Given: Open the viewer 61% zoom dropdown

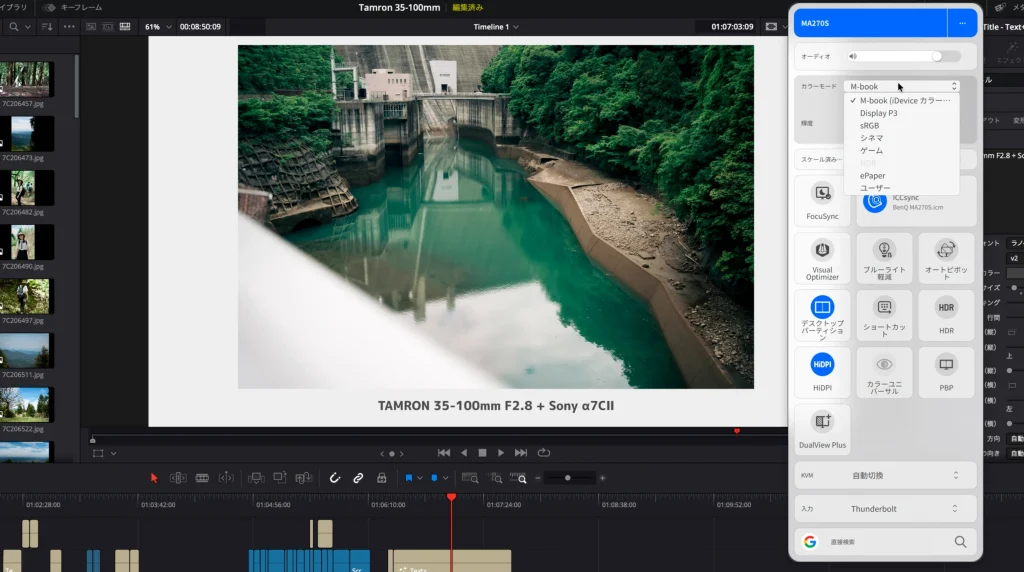Looking at the screenshot, I should tap(159, 27).
